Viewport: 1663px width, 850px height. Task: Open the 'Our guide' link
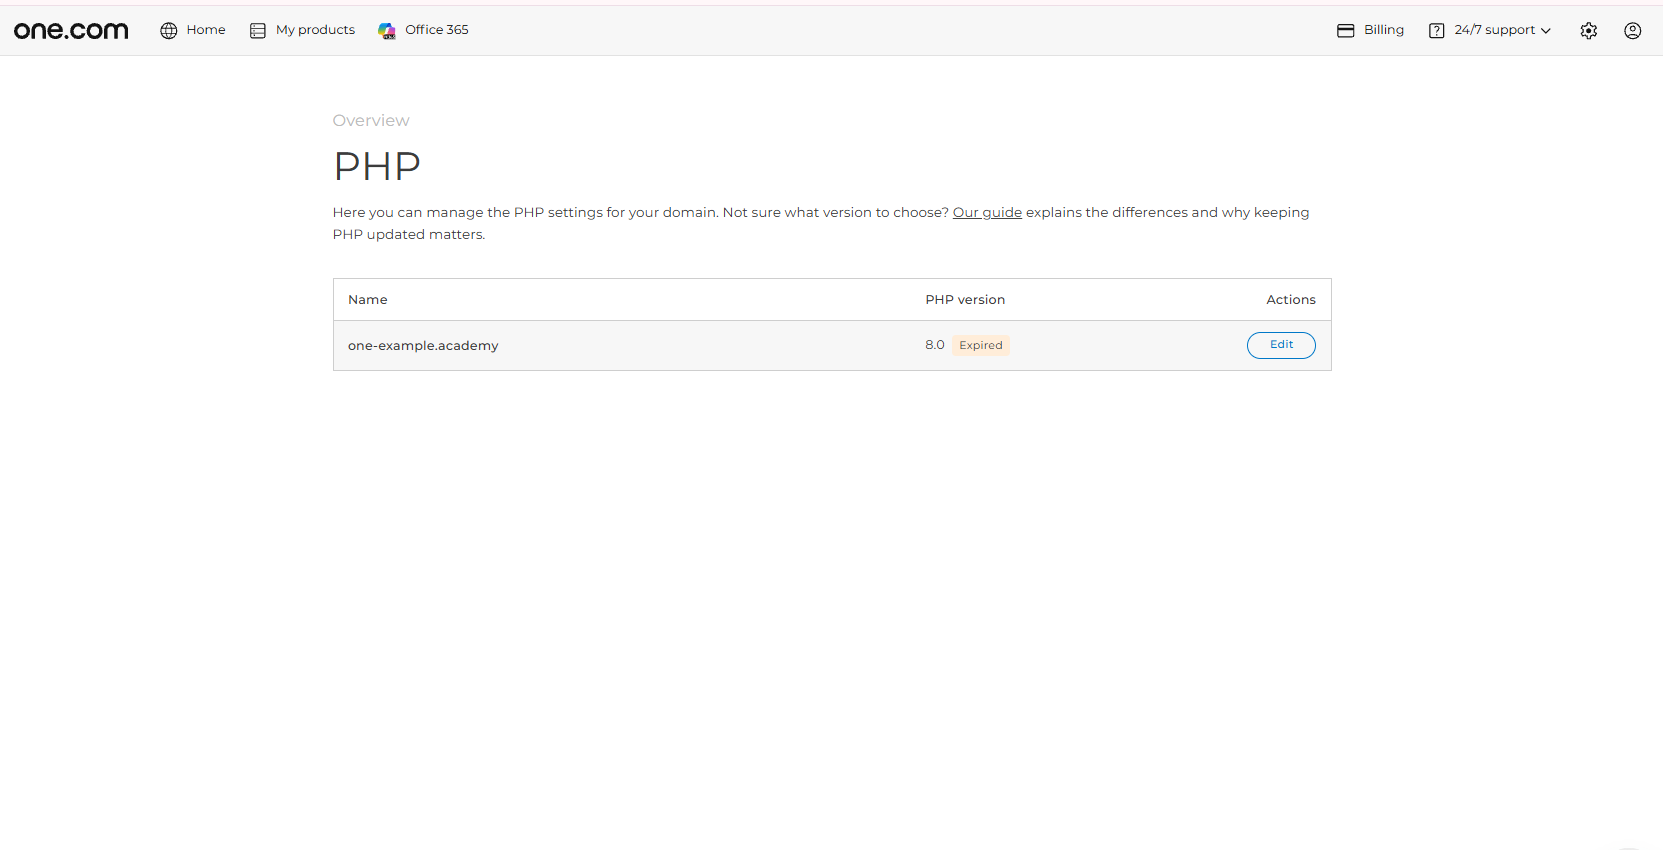tap(987, 212)
